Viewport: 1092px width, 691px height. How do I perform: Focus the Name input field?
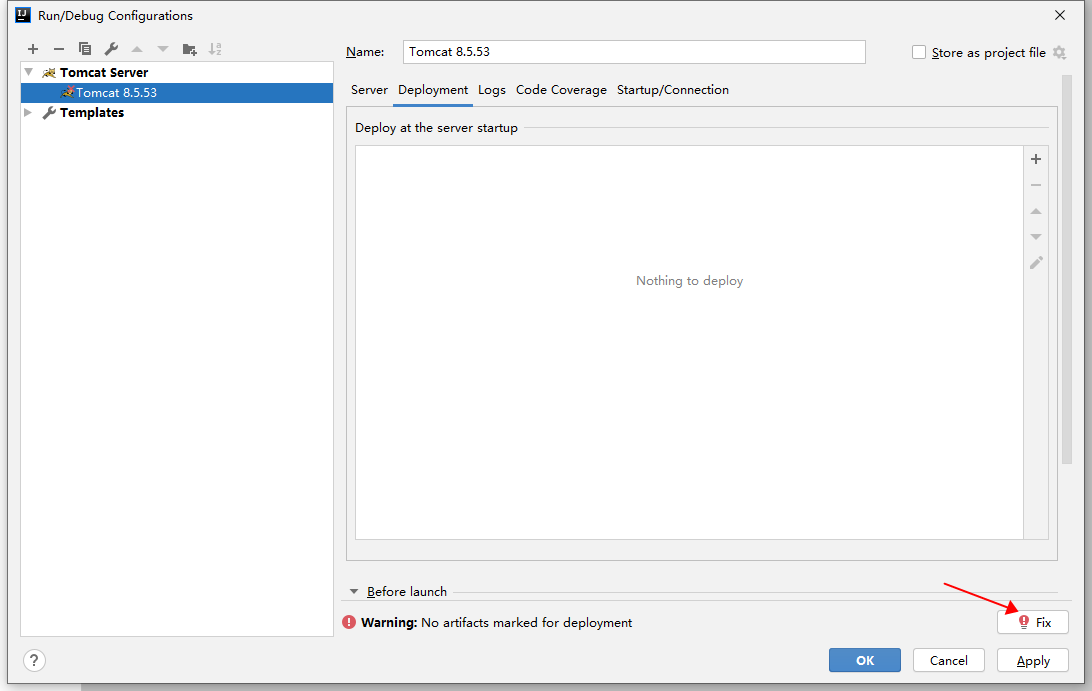tap(634, 52)
